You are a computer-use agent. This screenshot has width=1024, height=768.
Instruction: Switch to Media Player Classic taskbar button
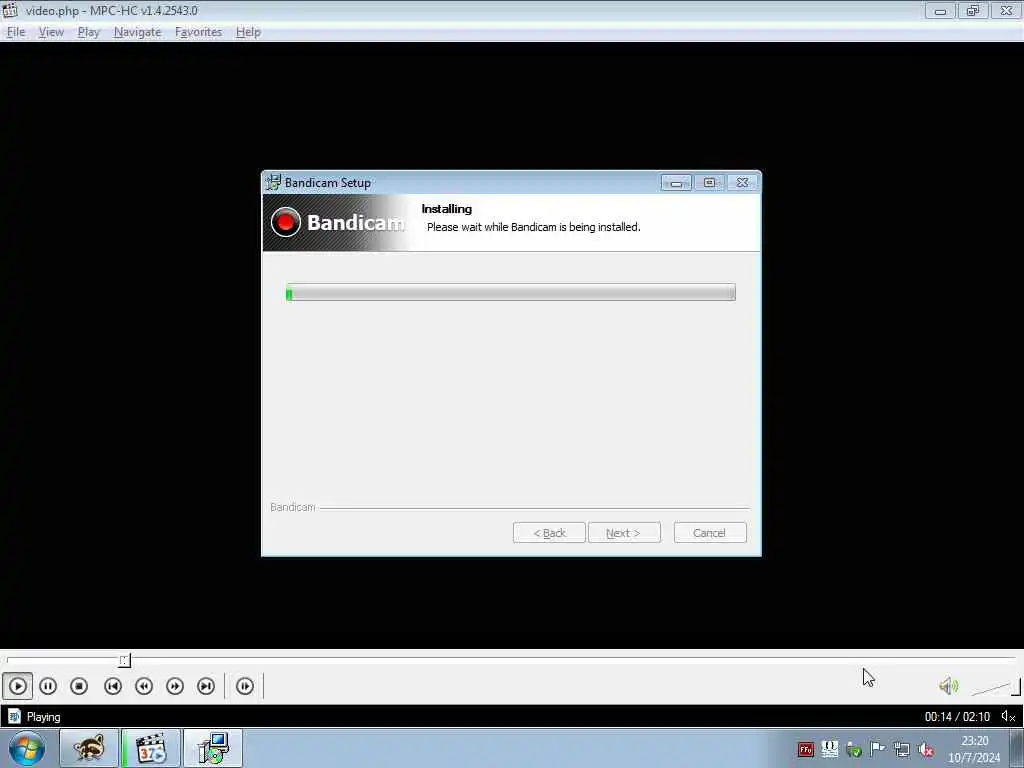tap(151, 748)
